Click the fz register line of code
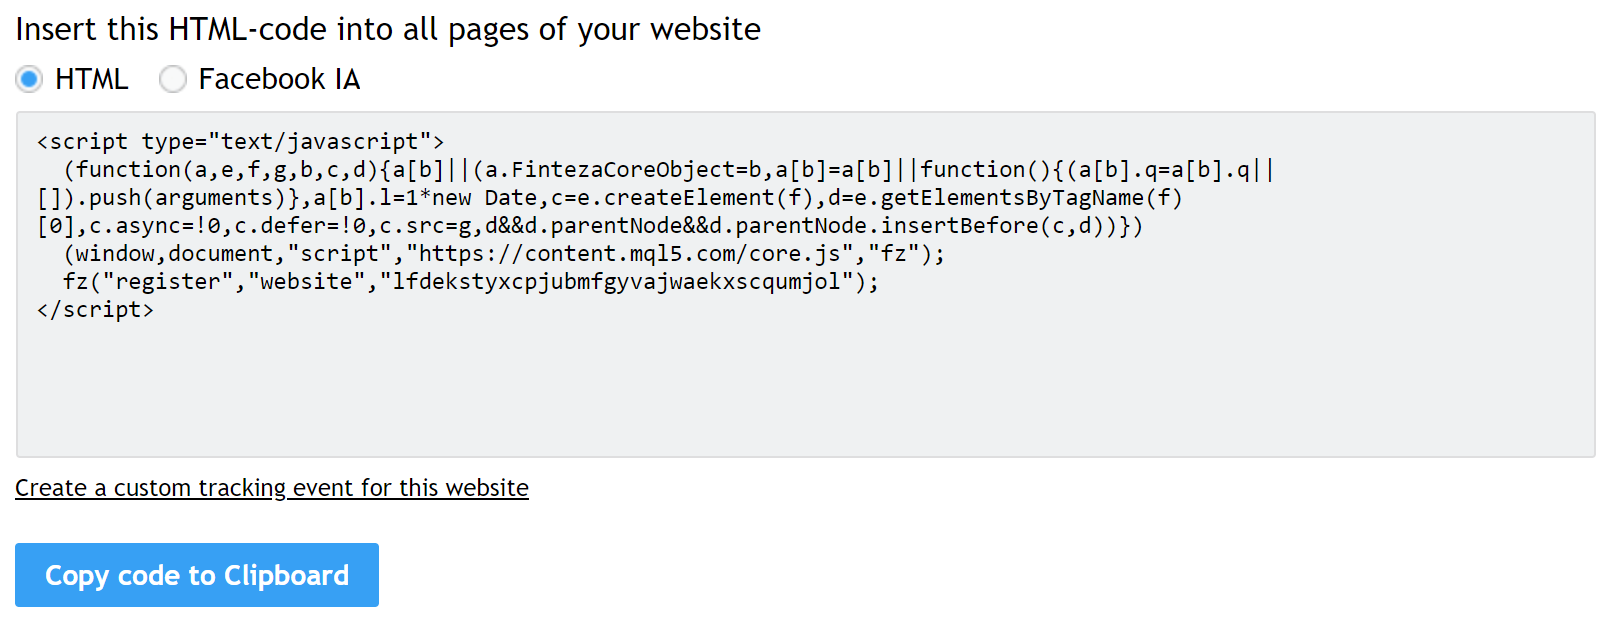Image resolution: width=1608 pixels, height=621 pixels. (x=460, y=281)
